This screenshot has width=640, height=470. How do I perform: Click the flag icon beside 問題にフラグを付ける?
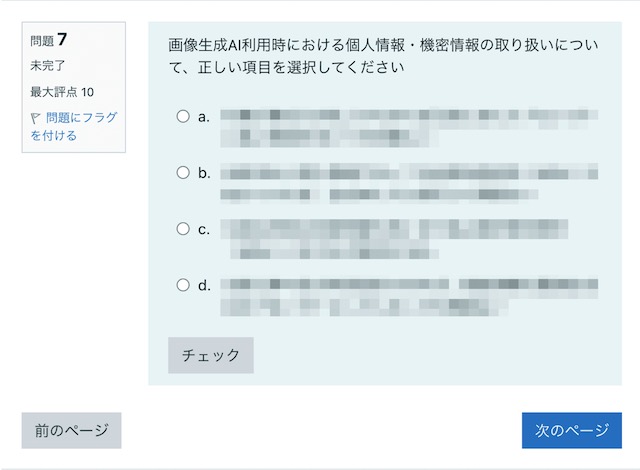coord(36,118)
